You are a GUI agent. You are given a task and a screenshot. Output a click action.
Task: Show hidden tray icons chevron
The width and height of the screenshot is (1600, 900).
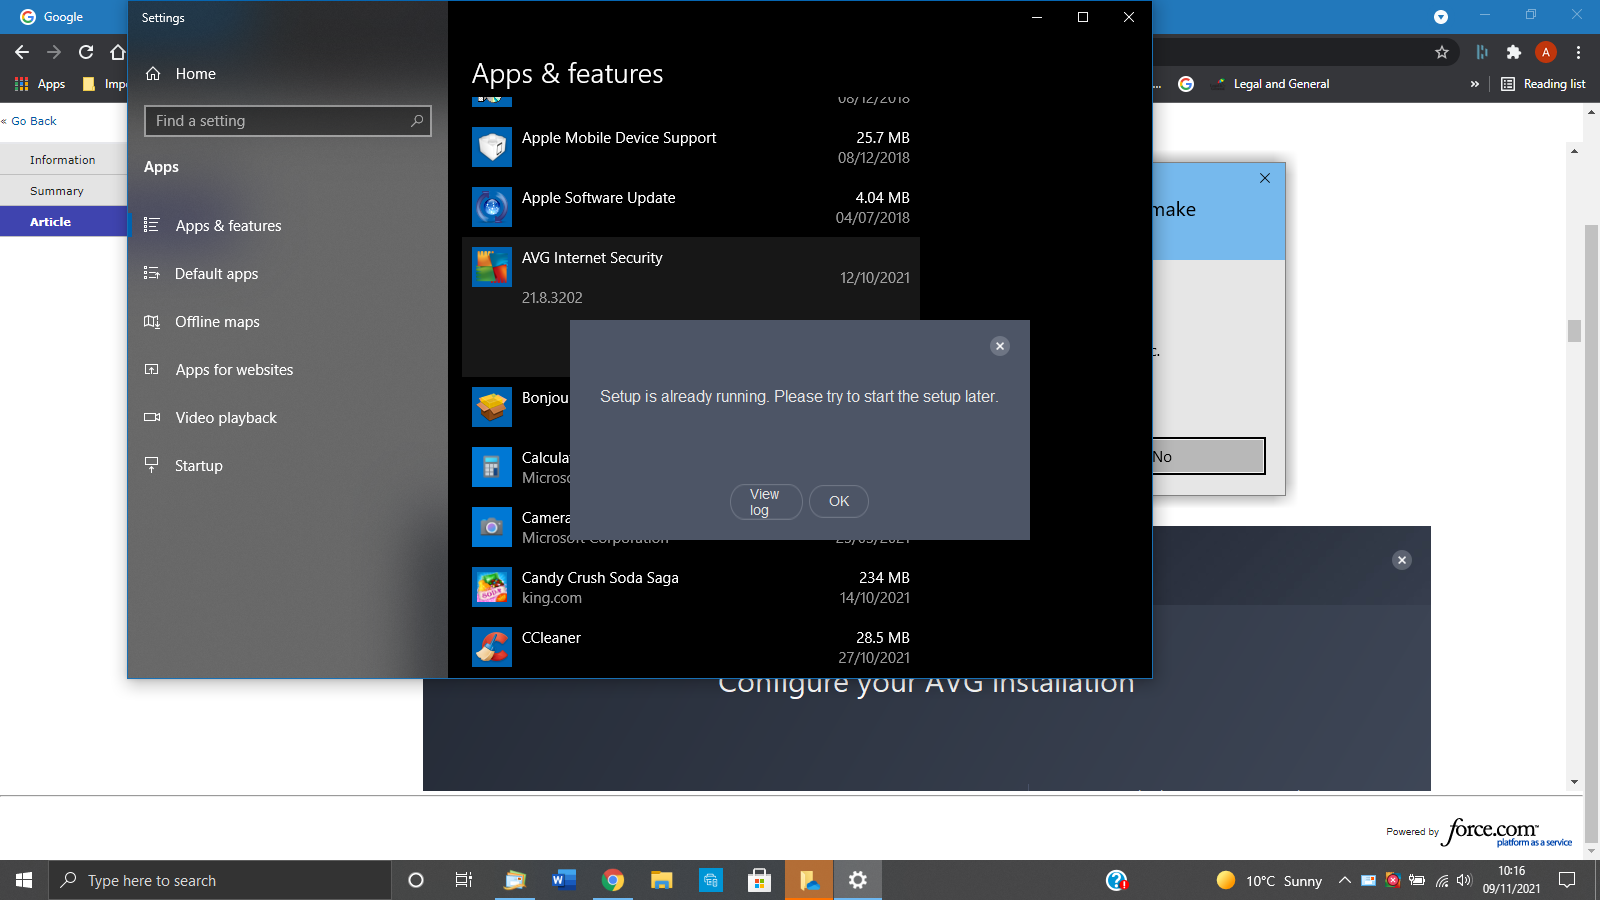pos(1345,880)
